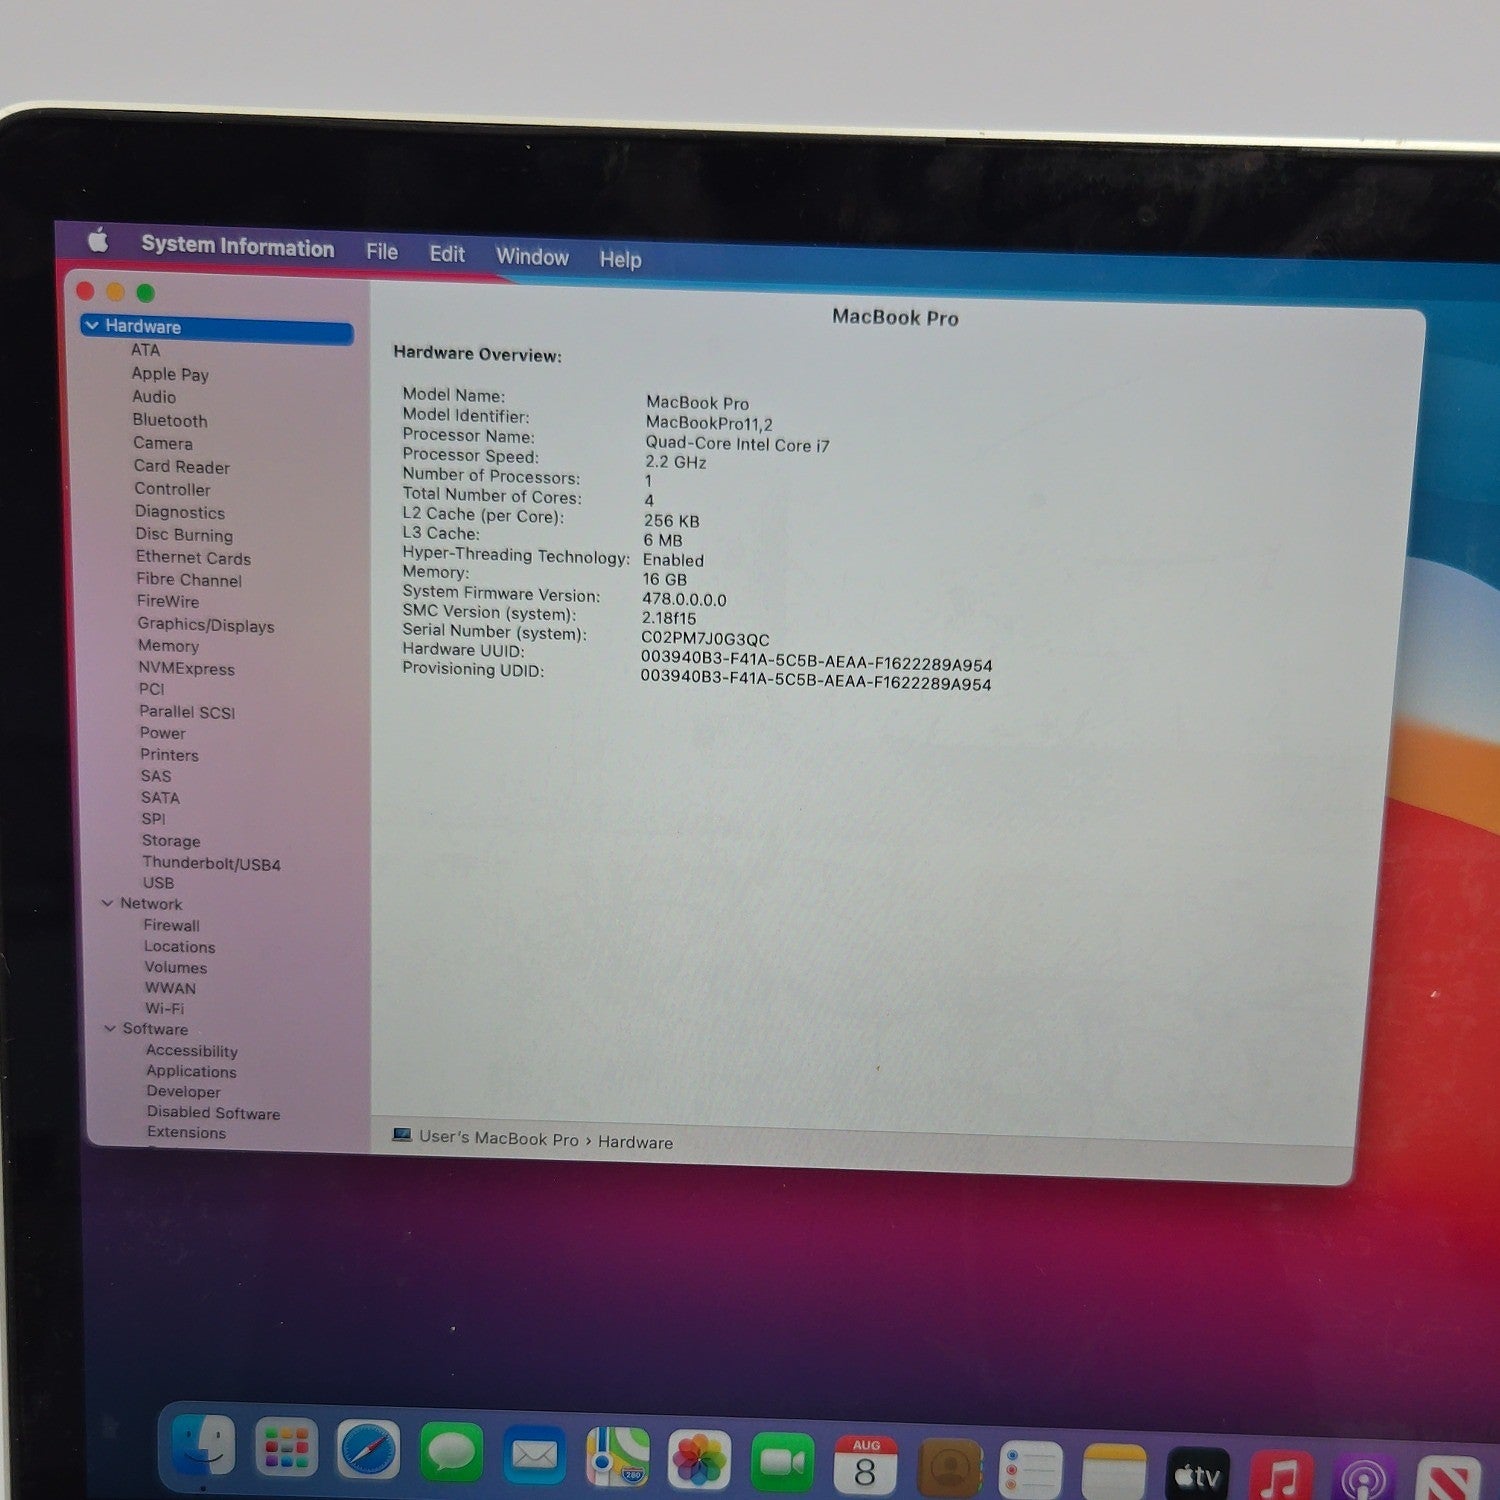Open the Window menu
The height and width of the screenshot is (1500, 1500).
tap(532, 257)
